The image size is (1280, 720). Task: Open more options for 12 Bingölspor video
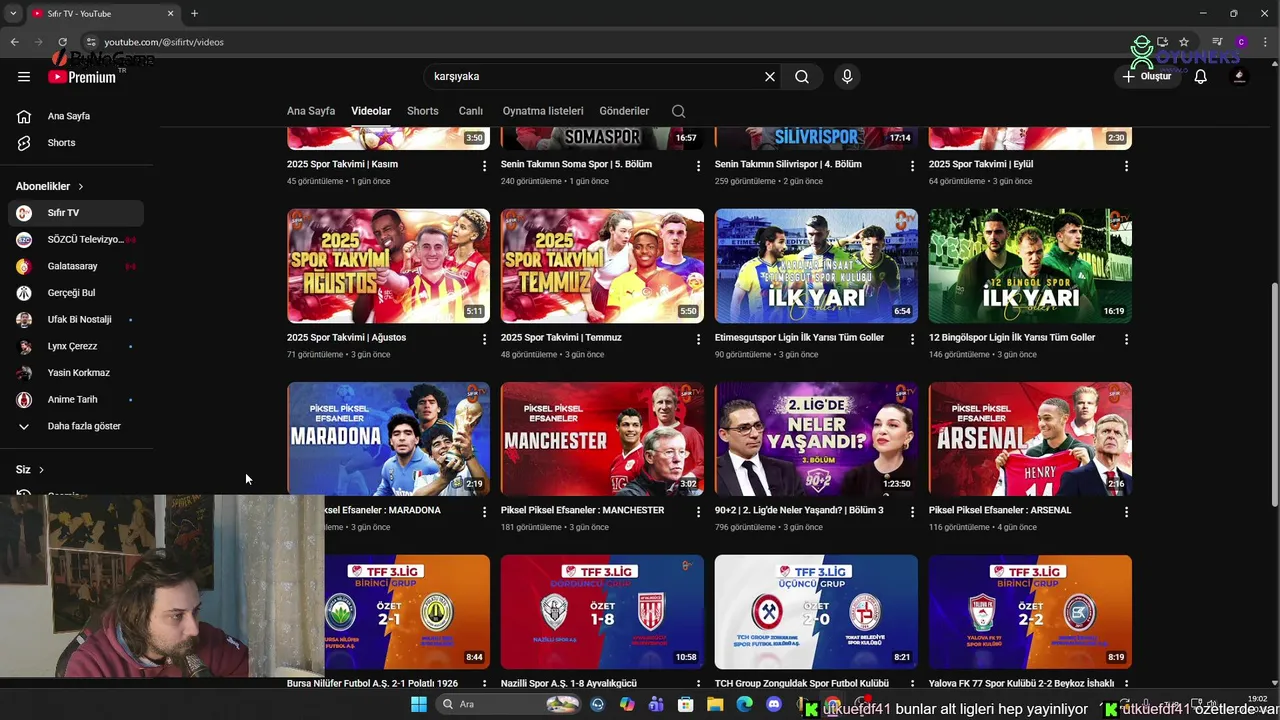coord(1126,339)
